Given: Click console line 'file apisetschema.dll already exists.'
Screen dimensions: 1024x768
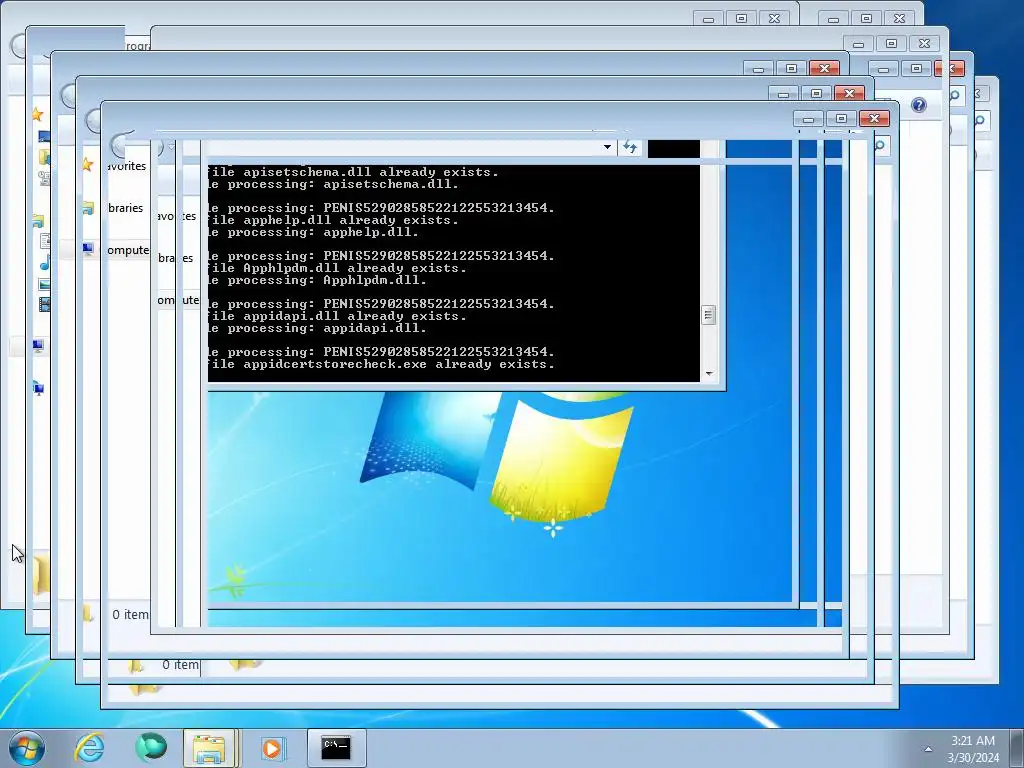Looking at the screenshot, I should (x=353, y=172).
